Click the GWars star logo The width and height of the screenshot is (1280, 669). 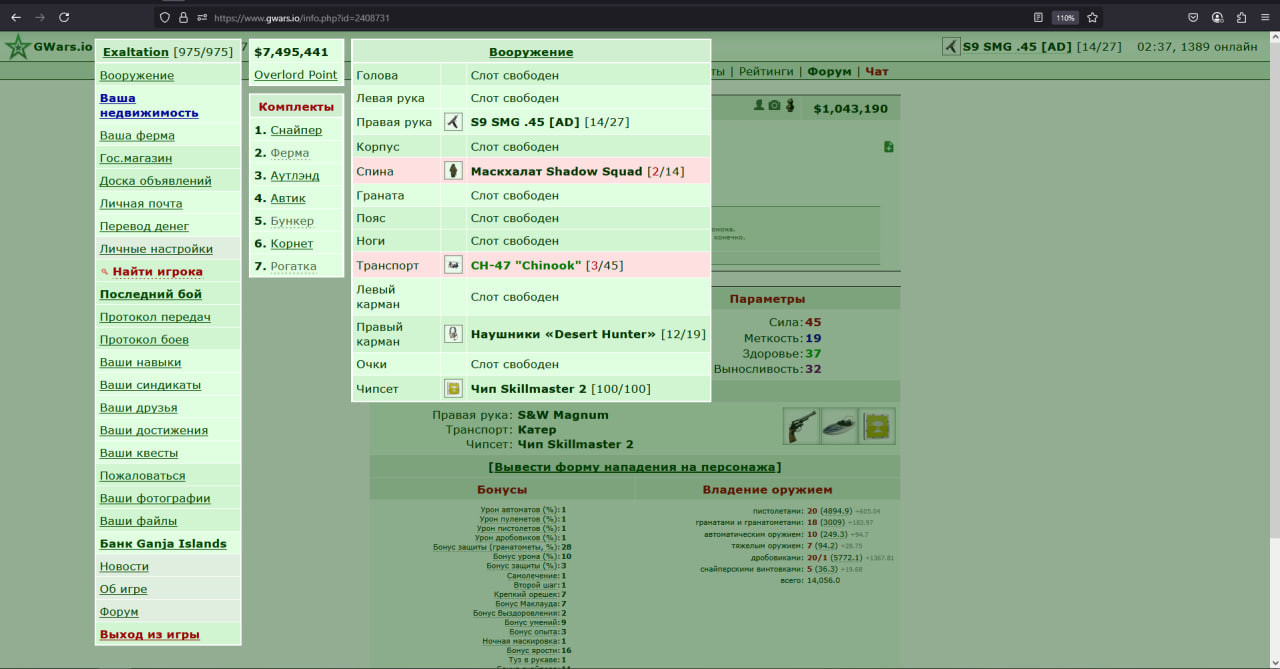[17, 47]
